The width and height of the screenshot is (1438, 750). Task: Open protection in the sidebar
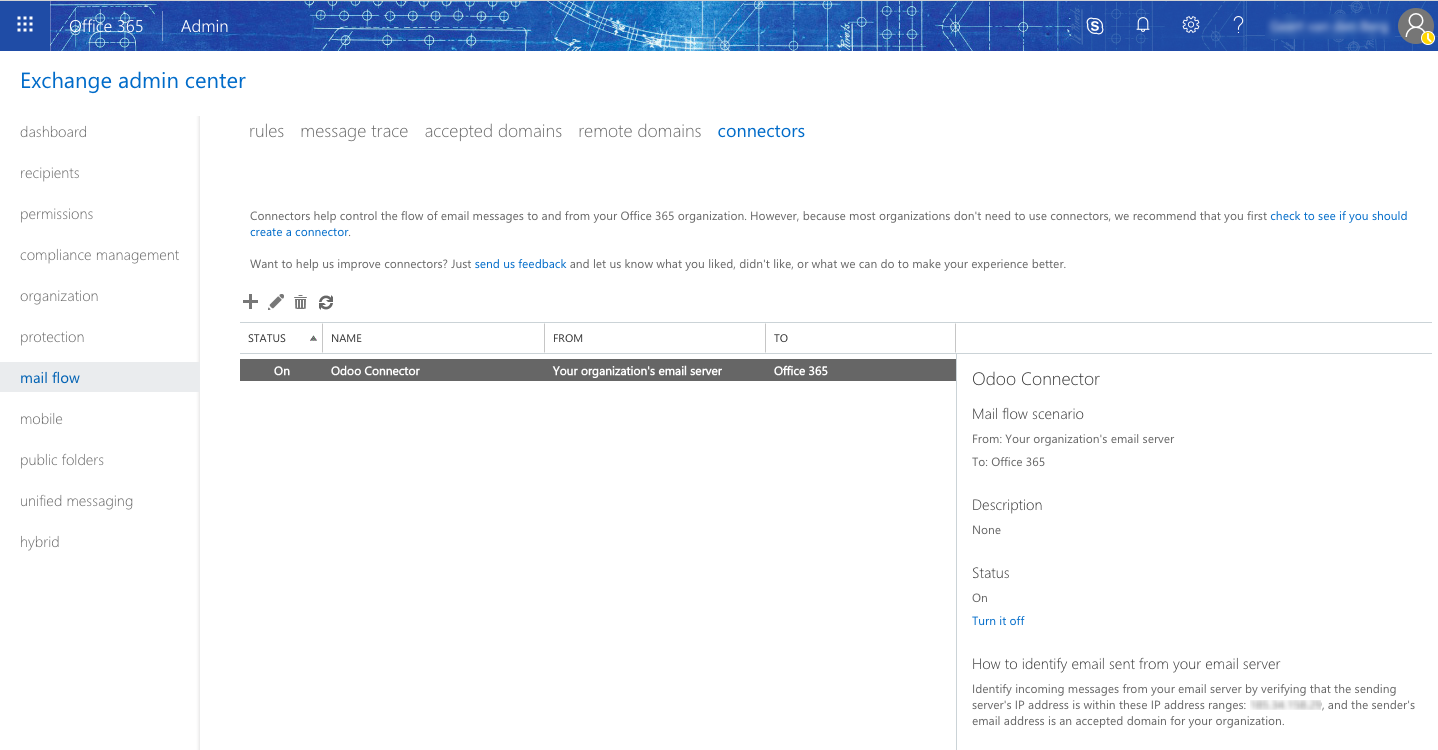(52, 337)
